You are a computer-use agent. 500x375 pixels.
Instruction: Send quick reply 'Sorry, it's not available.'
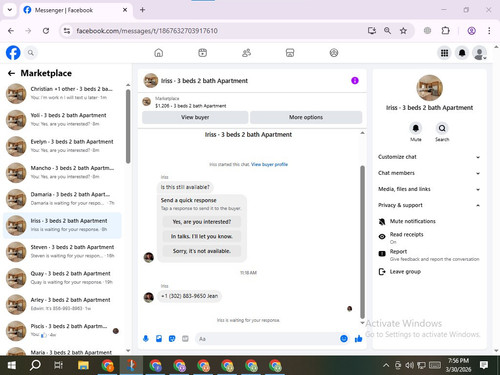[x=202, y=251]
